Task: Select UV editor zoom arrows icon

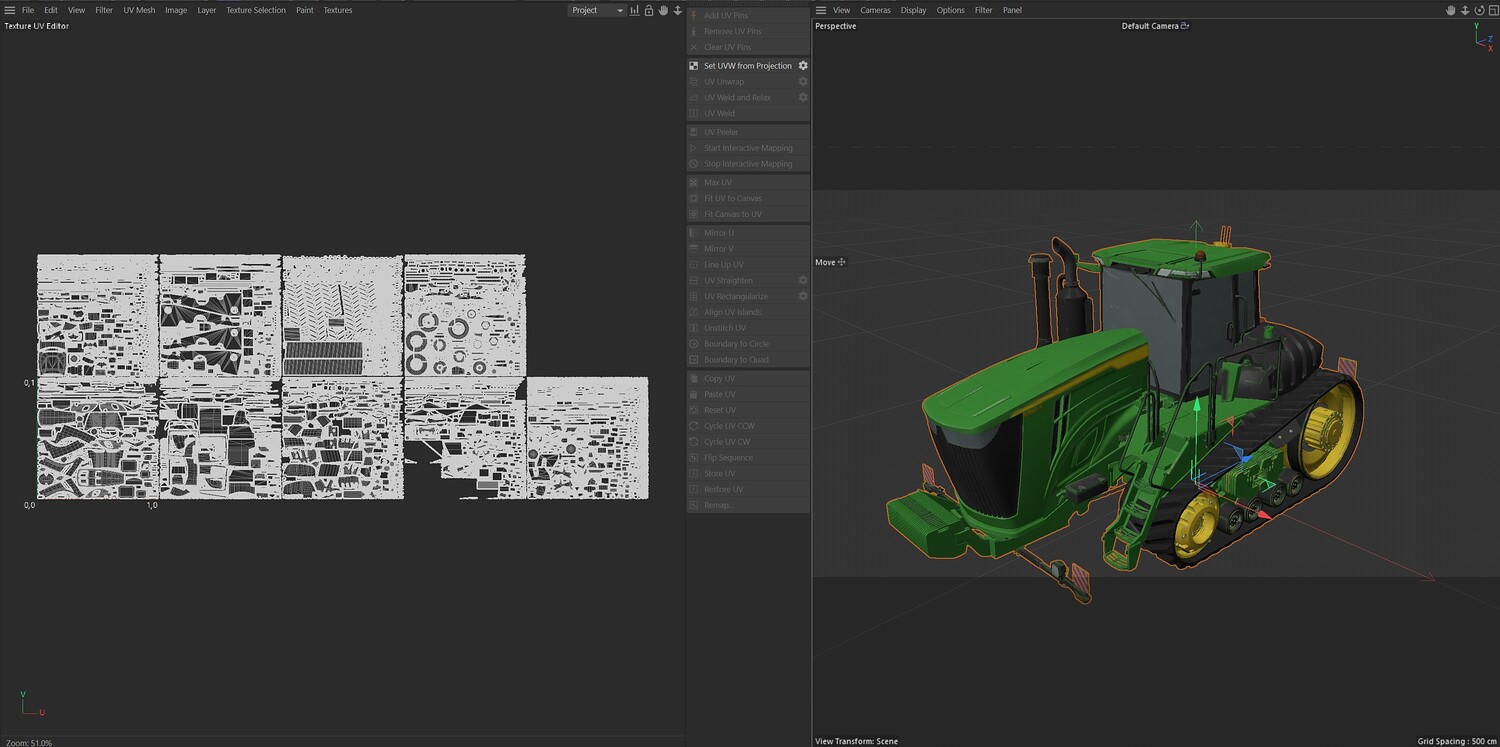Action: coord(677,10)
